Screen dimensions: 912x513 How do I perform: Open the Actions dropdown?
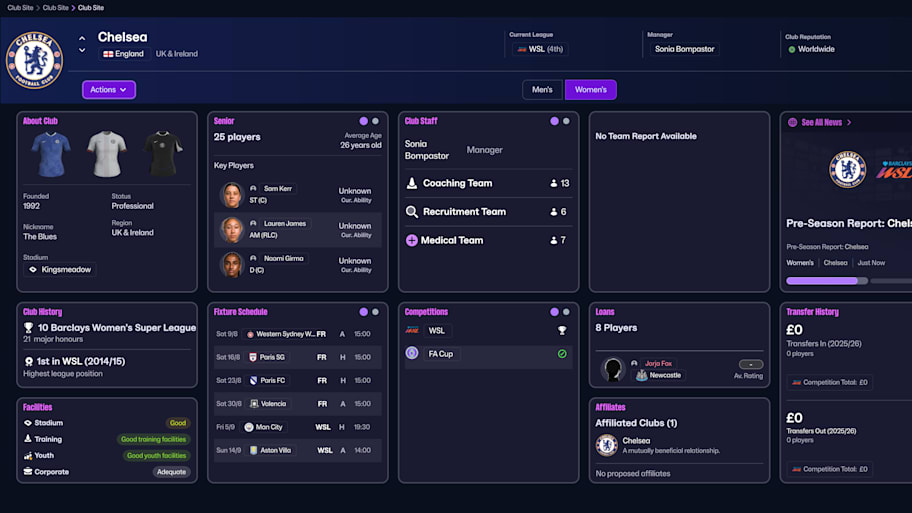click(x=109, y=90)
